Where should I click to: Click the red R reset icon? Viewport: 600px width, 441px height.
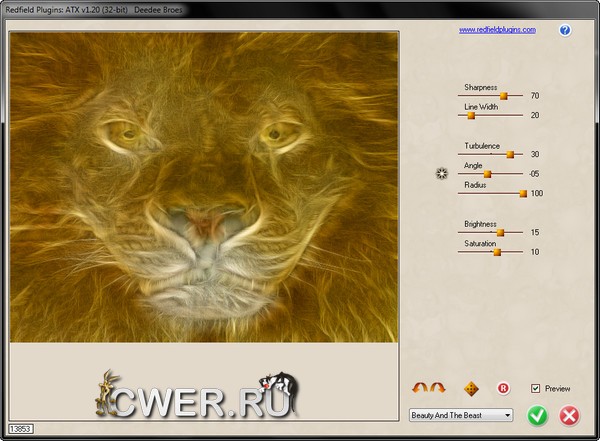(503, 388)
